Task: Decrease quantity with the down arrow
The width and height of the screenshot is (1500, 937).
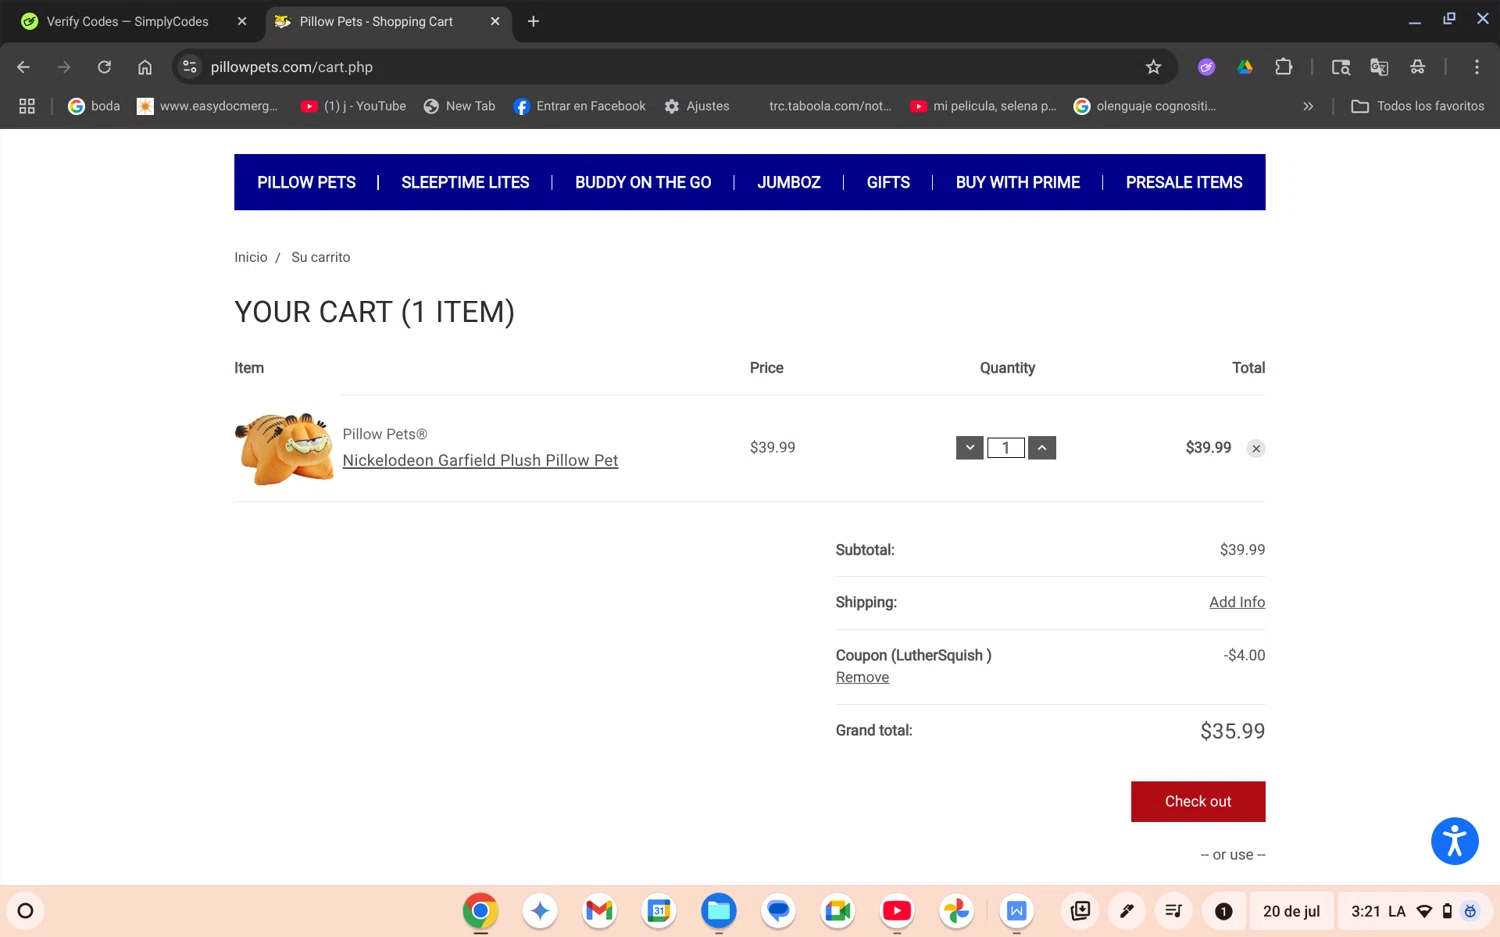Action: point(970,448)
